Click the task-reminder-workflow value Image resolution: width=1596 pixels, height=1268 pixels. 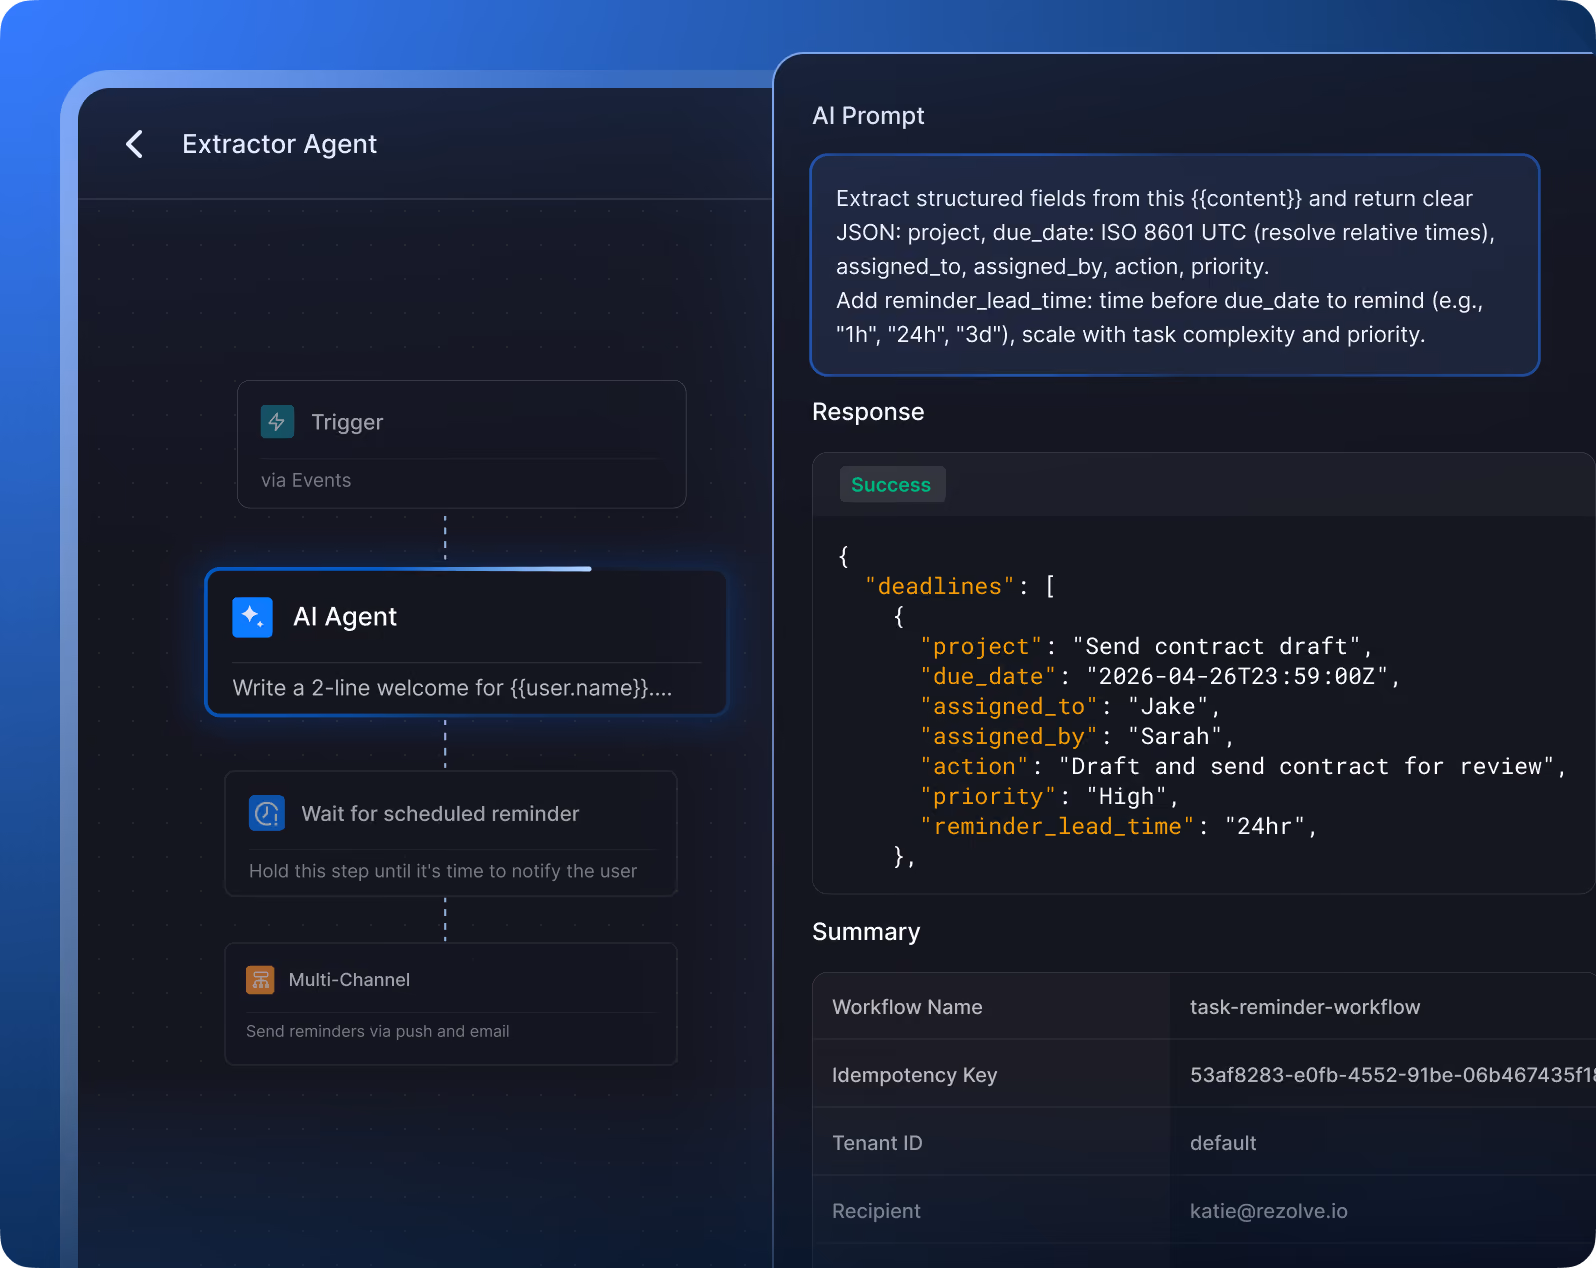(x=1305, y=1007)
